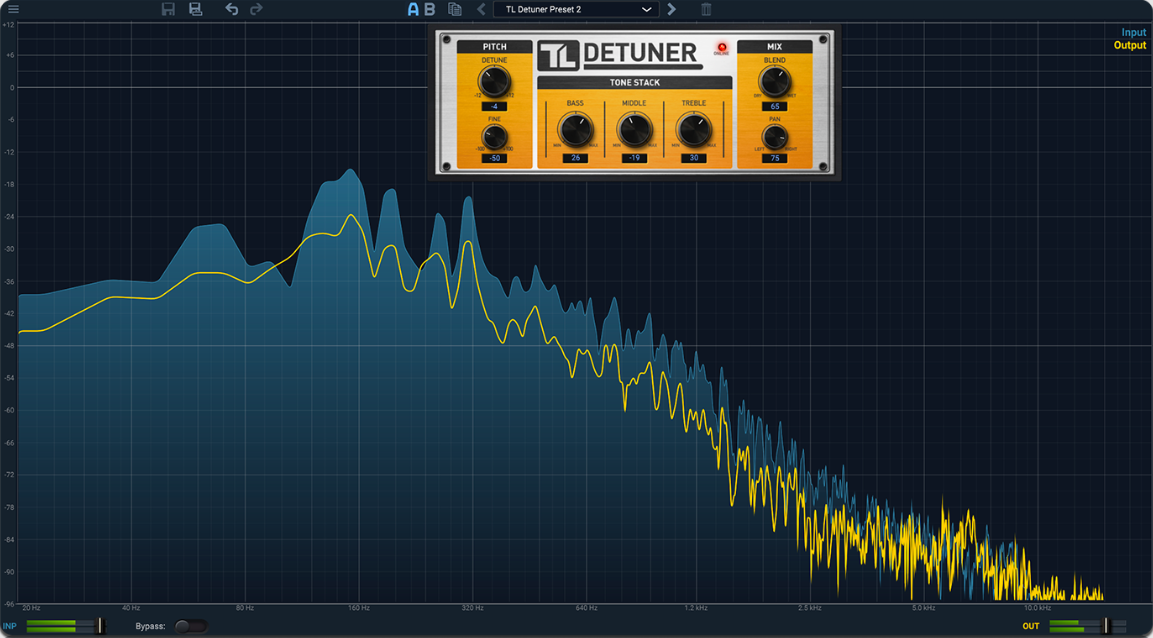
Task: Click the 160 Hz frequency axis label
Action: point(360,609)
